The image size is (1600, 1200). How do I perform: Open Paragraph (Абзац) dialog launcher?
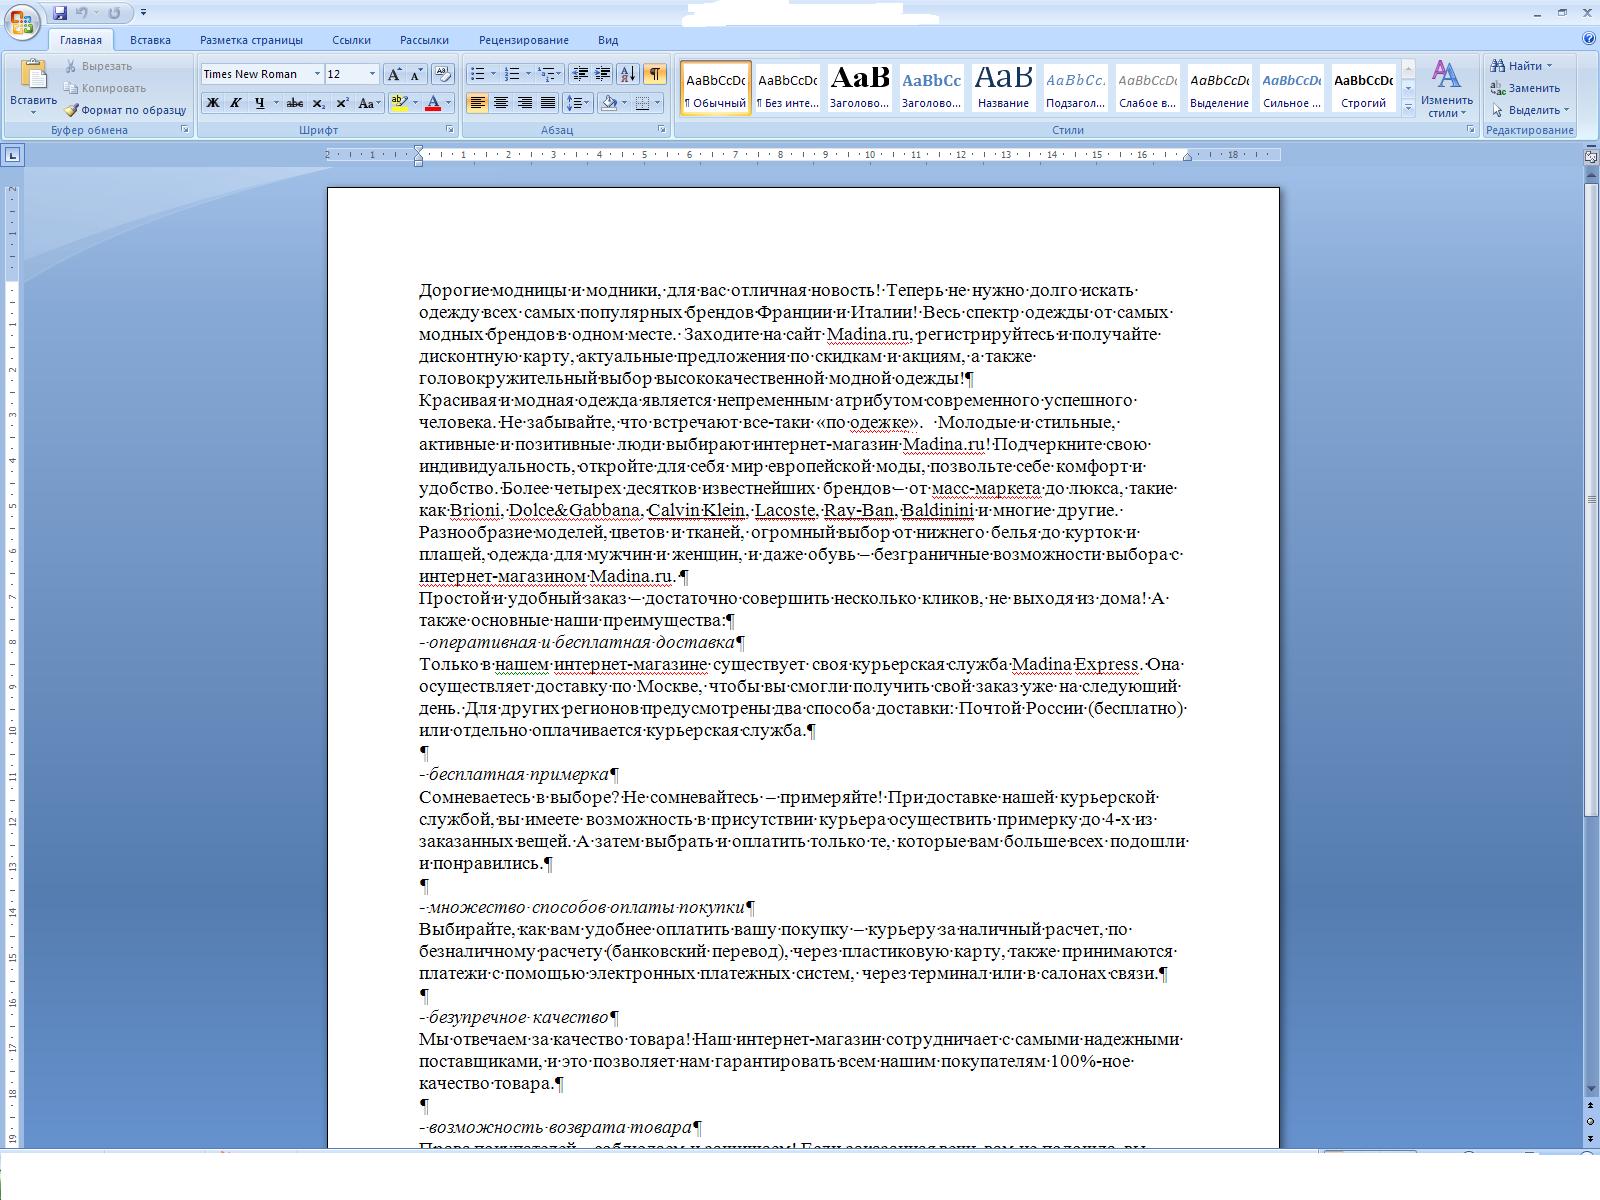[x=662, y=130]
